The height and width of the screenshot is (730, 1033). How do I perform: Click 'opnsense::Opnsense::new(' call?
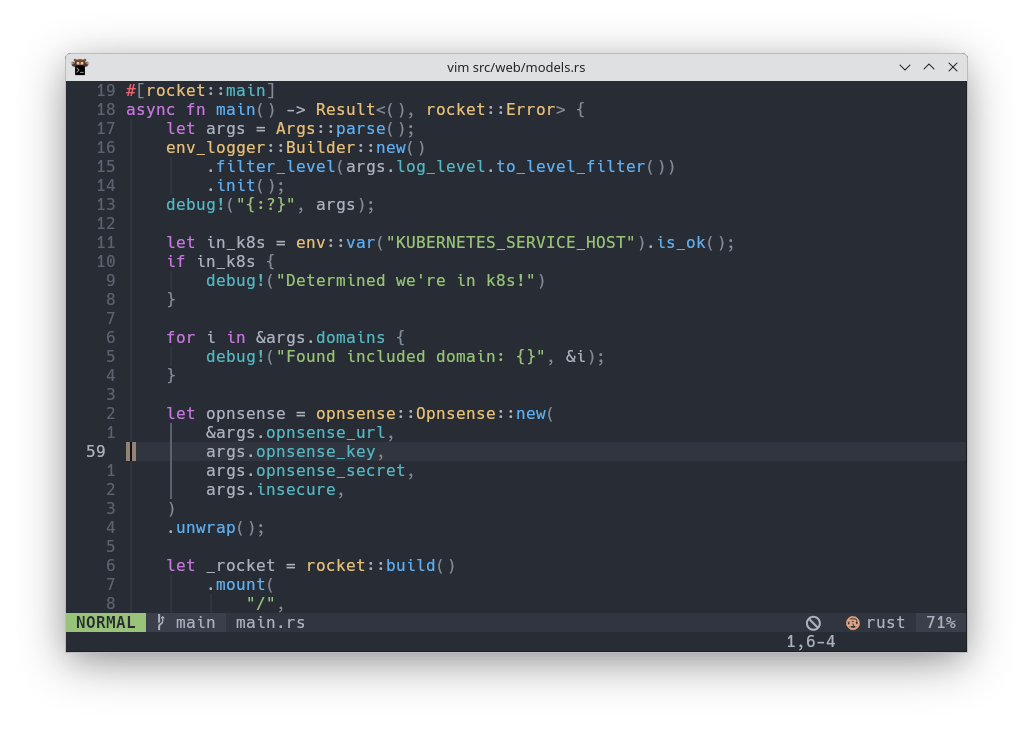pos(435,414)
